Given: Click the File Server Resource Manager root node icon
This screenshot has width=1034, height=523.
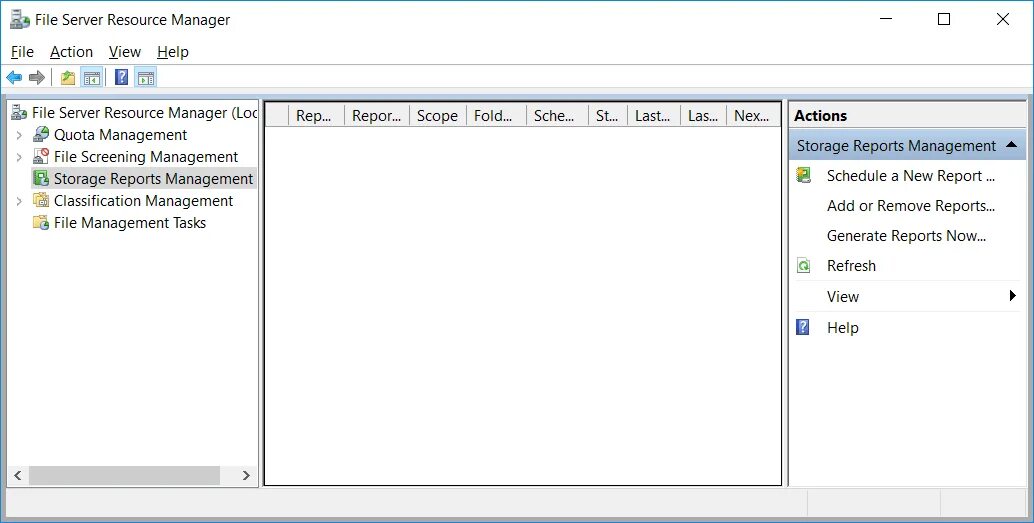Looking at the screenshot, I should 20,113.
